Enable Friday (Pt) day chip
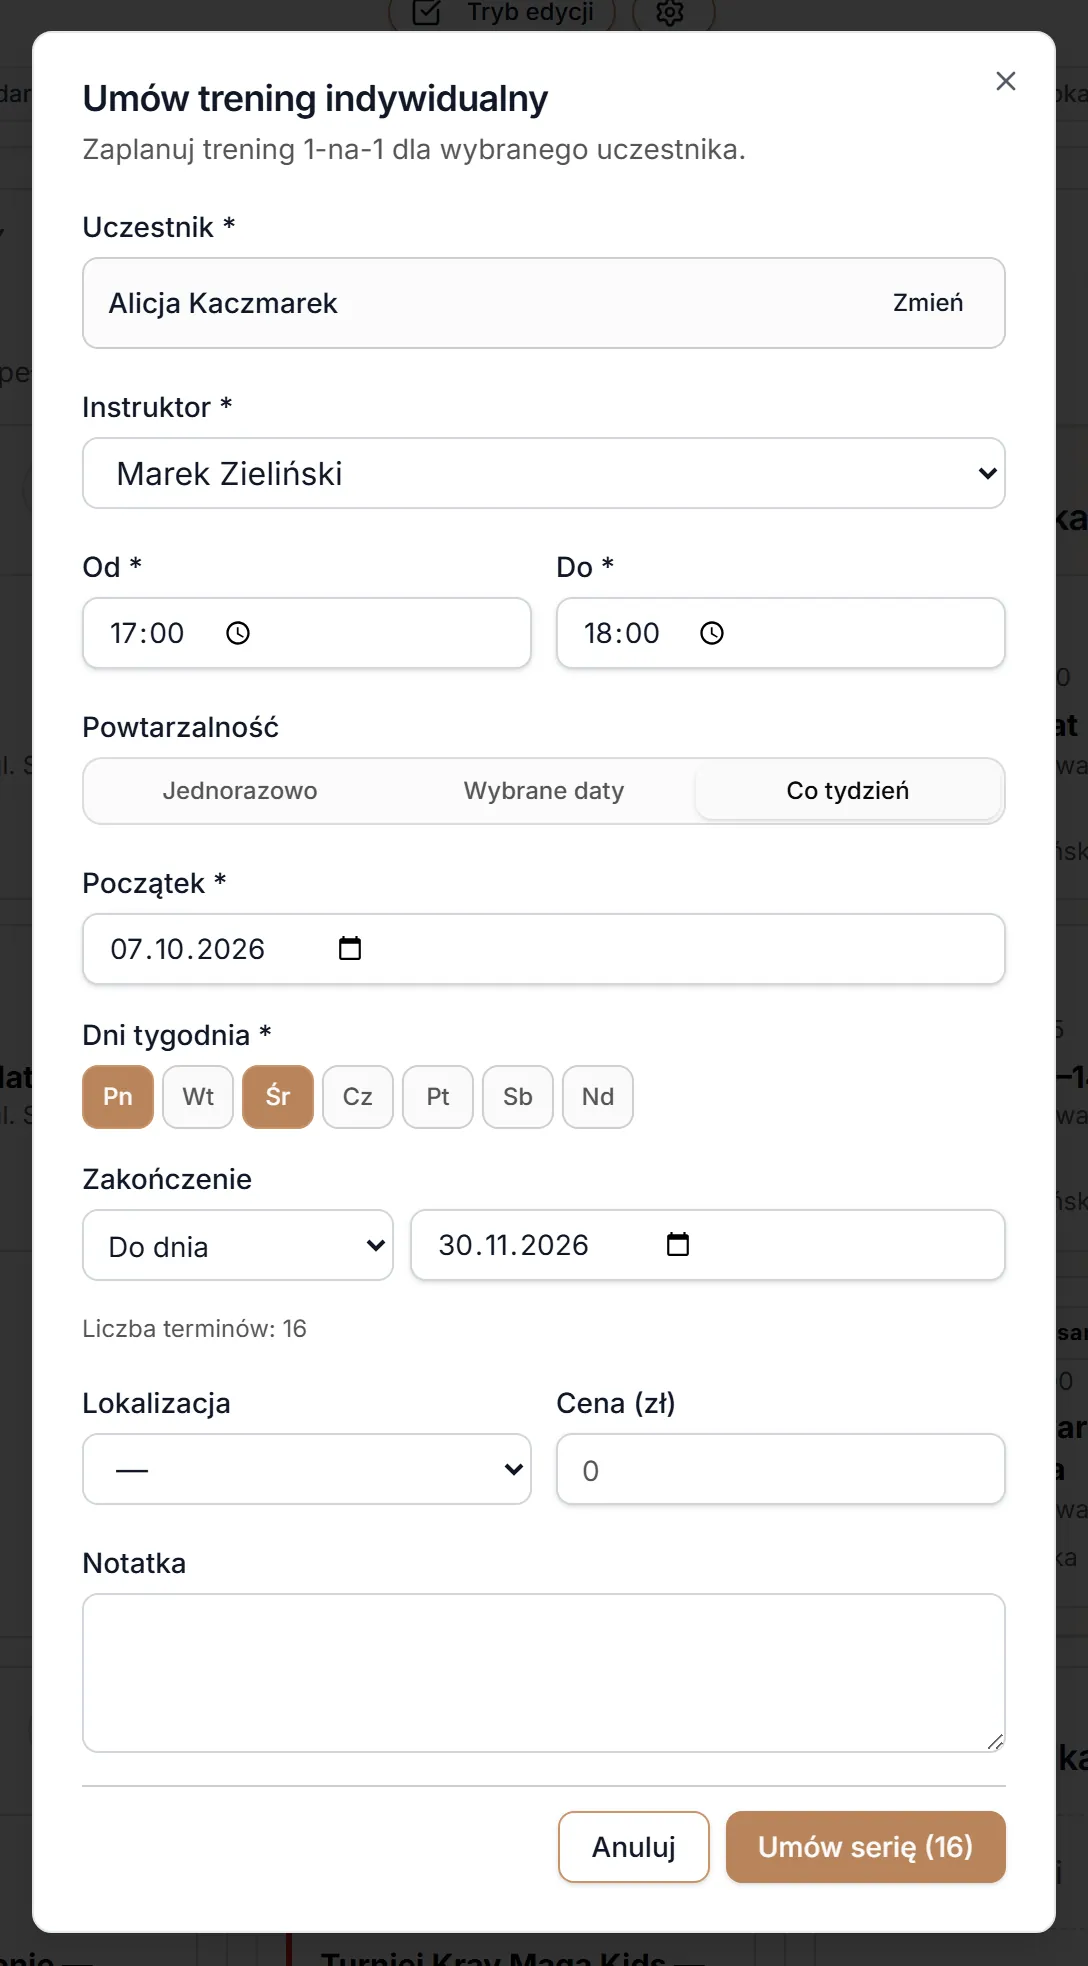The height and width of the screenshot is (1966, 1088). [438, 1097]
